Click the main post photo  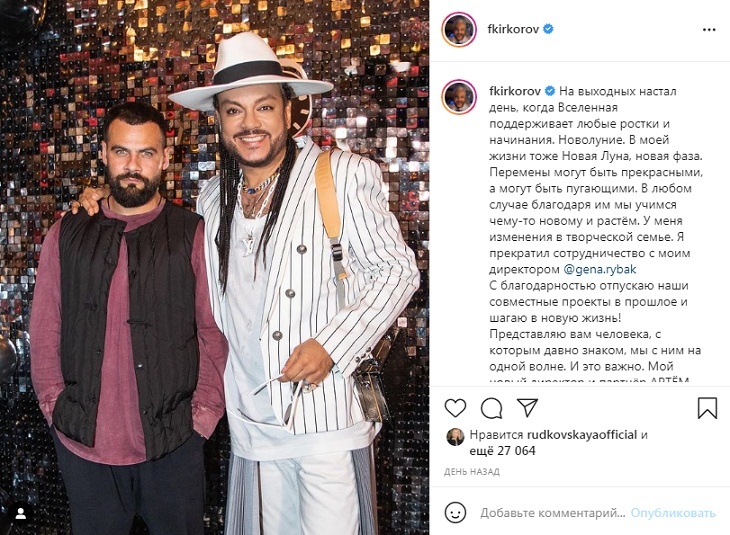[x=214, y=267]
